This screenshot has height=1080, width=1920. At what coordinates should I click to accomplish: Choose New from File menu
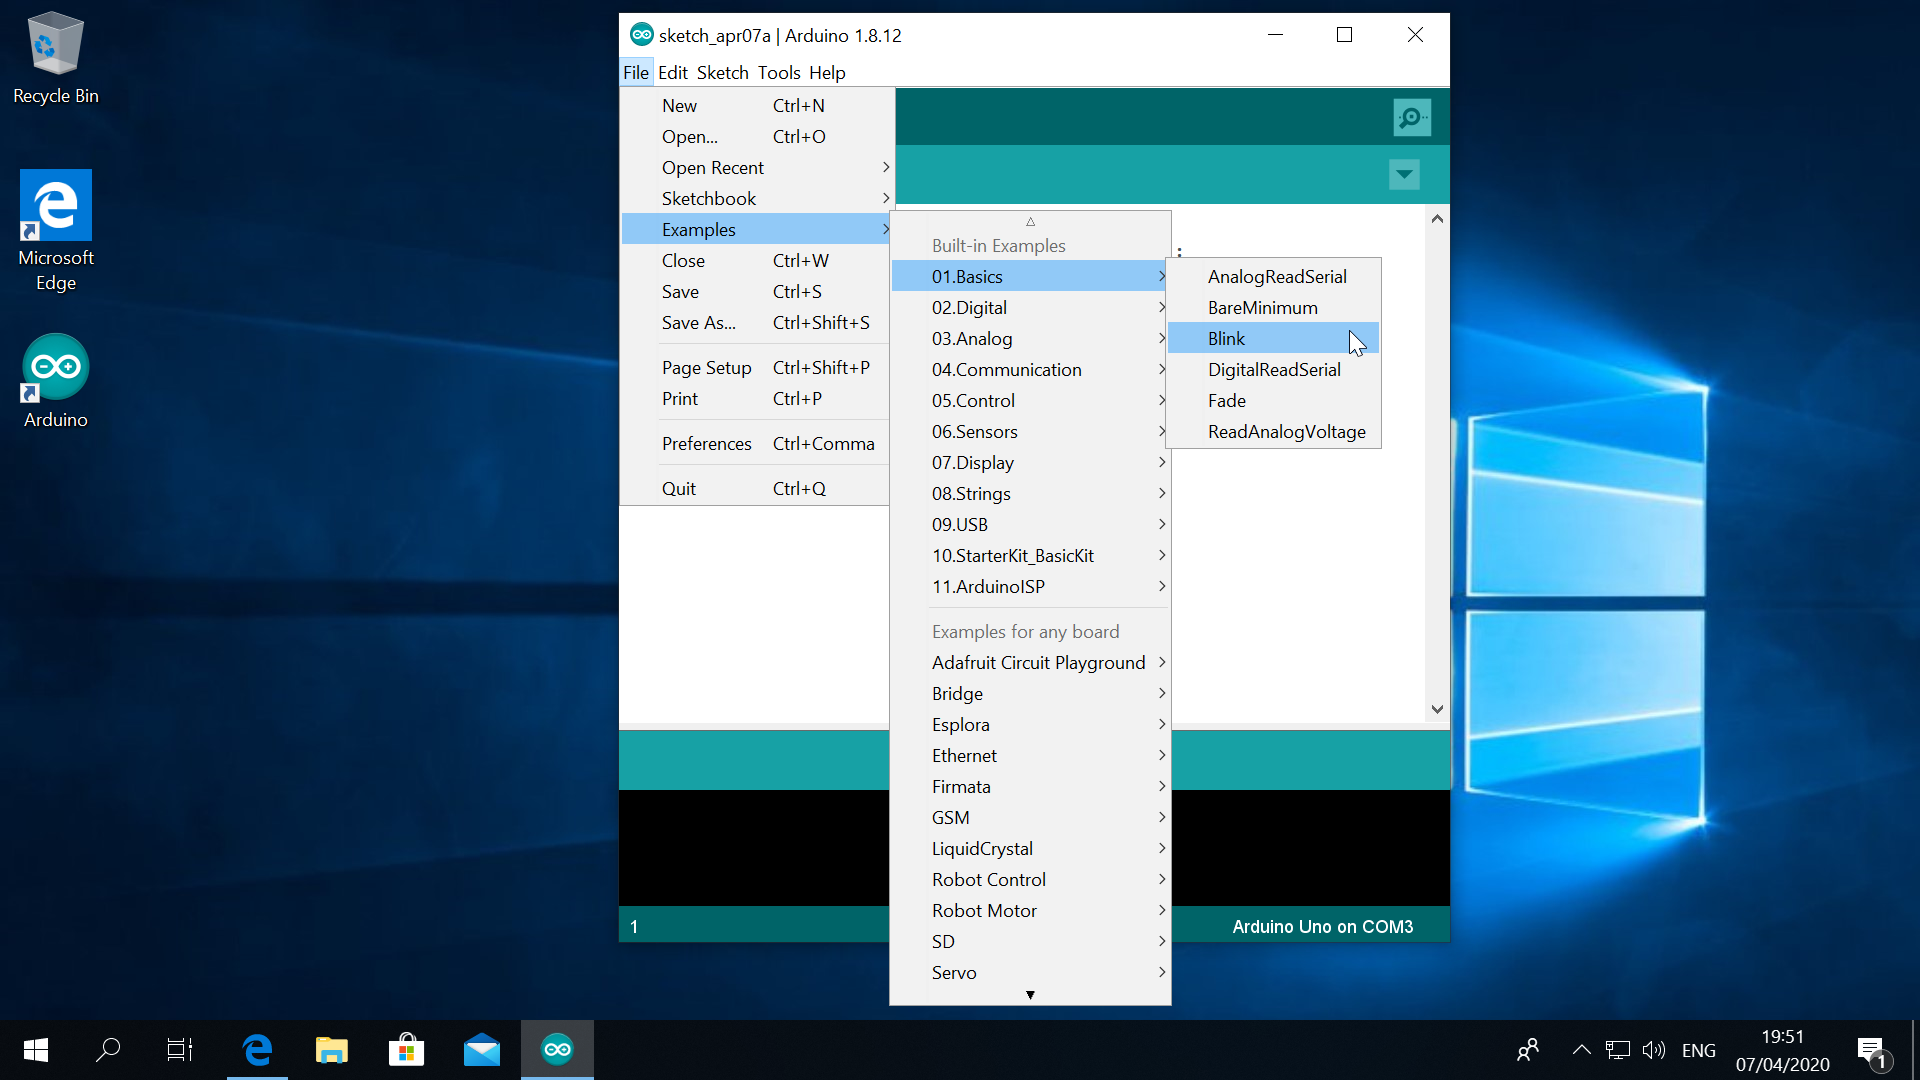757,106
